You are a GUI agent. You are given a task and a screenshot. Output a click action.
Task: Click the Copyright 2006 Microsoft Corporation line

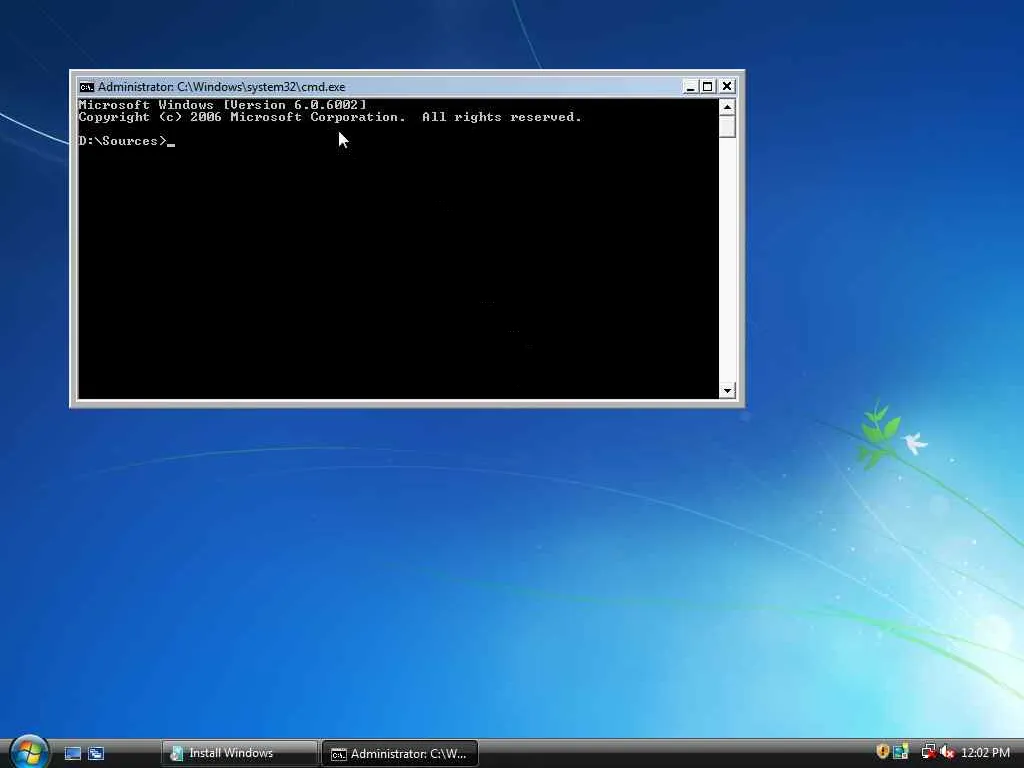pyautogui.click(x=330, y=117)
